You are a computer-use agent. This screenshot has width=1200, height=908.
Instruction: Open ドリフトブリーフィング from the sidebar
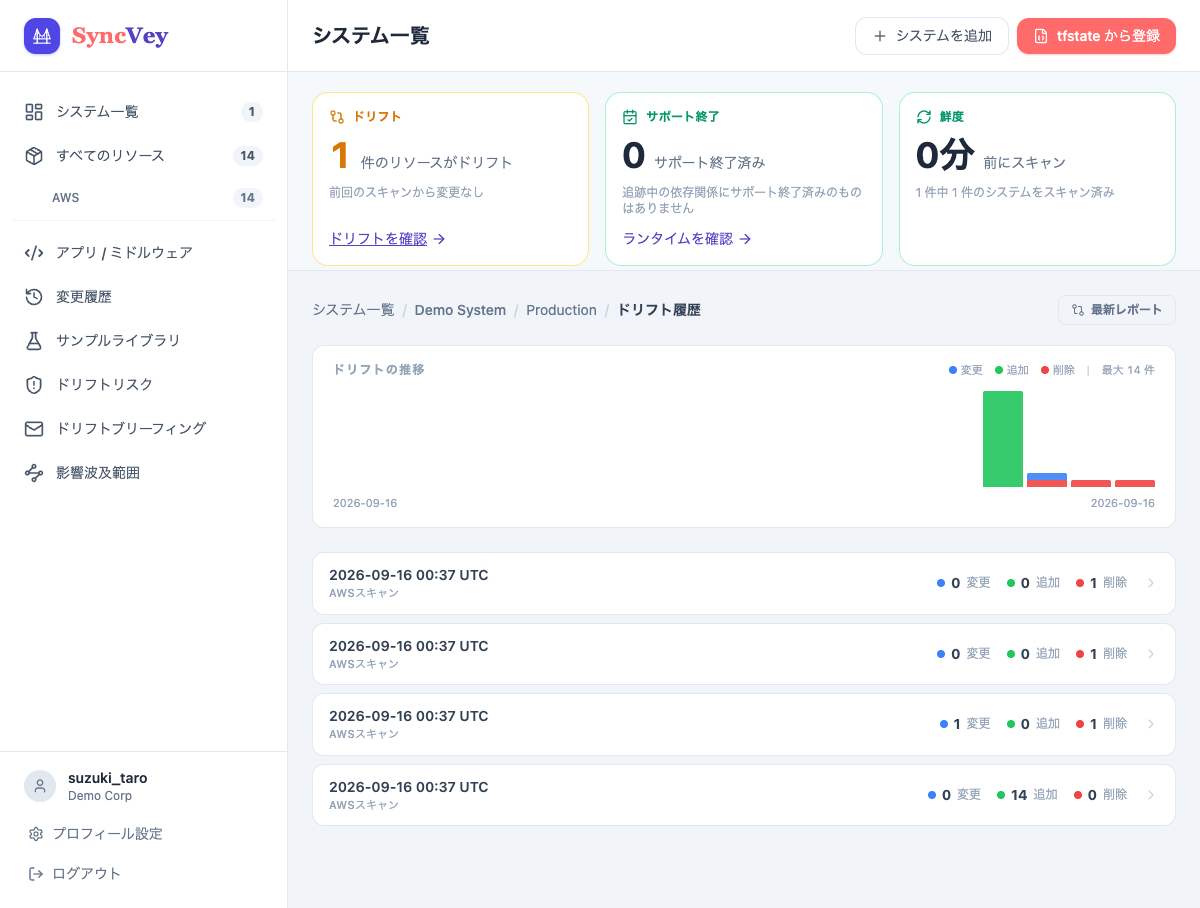[x=144, y=429]
